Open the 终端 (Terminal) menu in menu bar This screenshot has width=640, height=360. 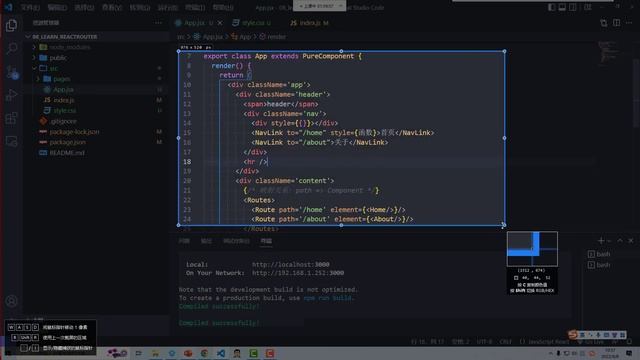point(195,7)
